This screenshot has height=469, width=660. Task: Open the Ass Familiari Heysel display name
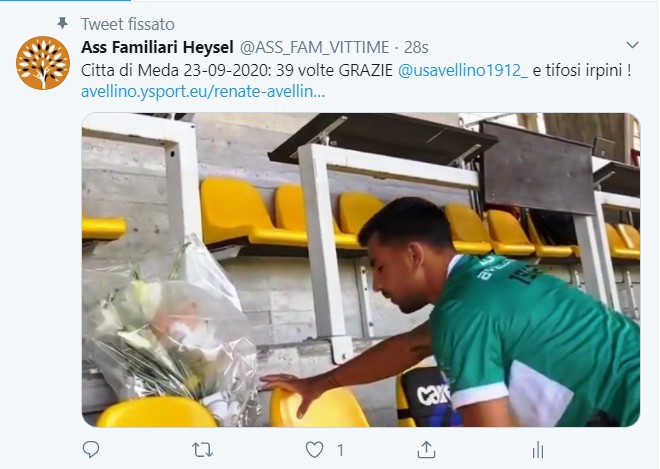pyautogui.click(x=157, y=47)
